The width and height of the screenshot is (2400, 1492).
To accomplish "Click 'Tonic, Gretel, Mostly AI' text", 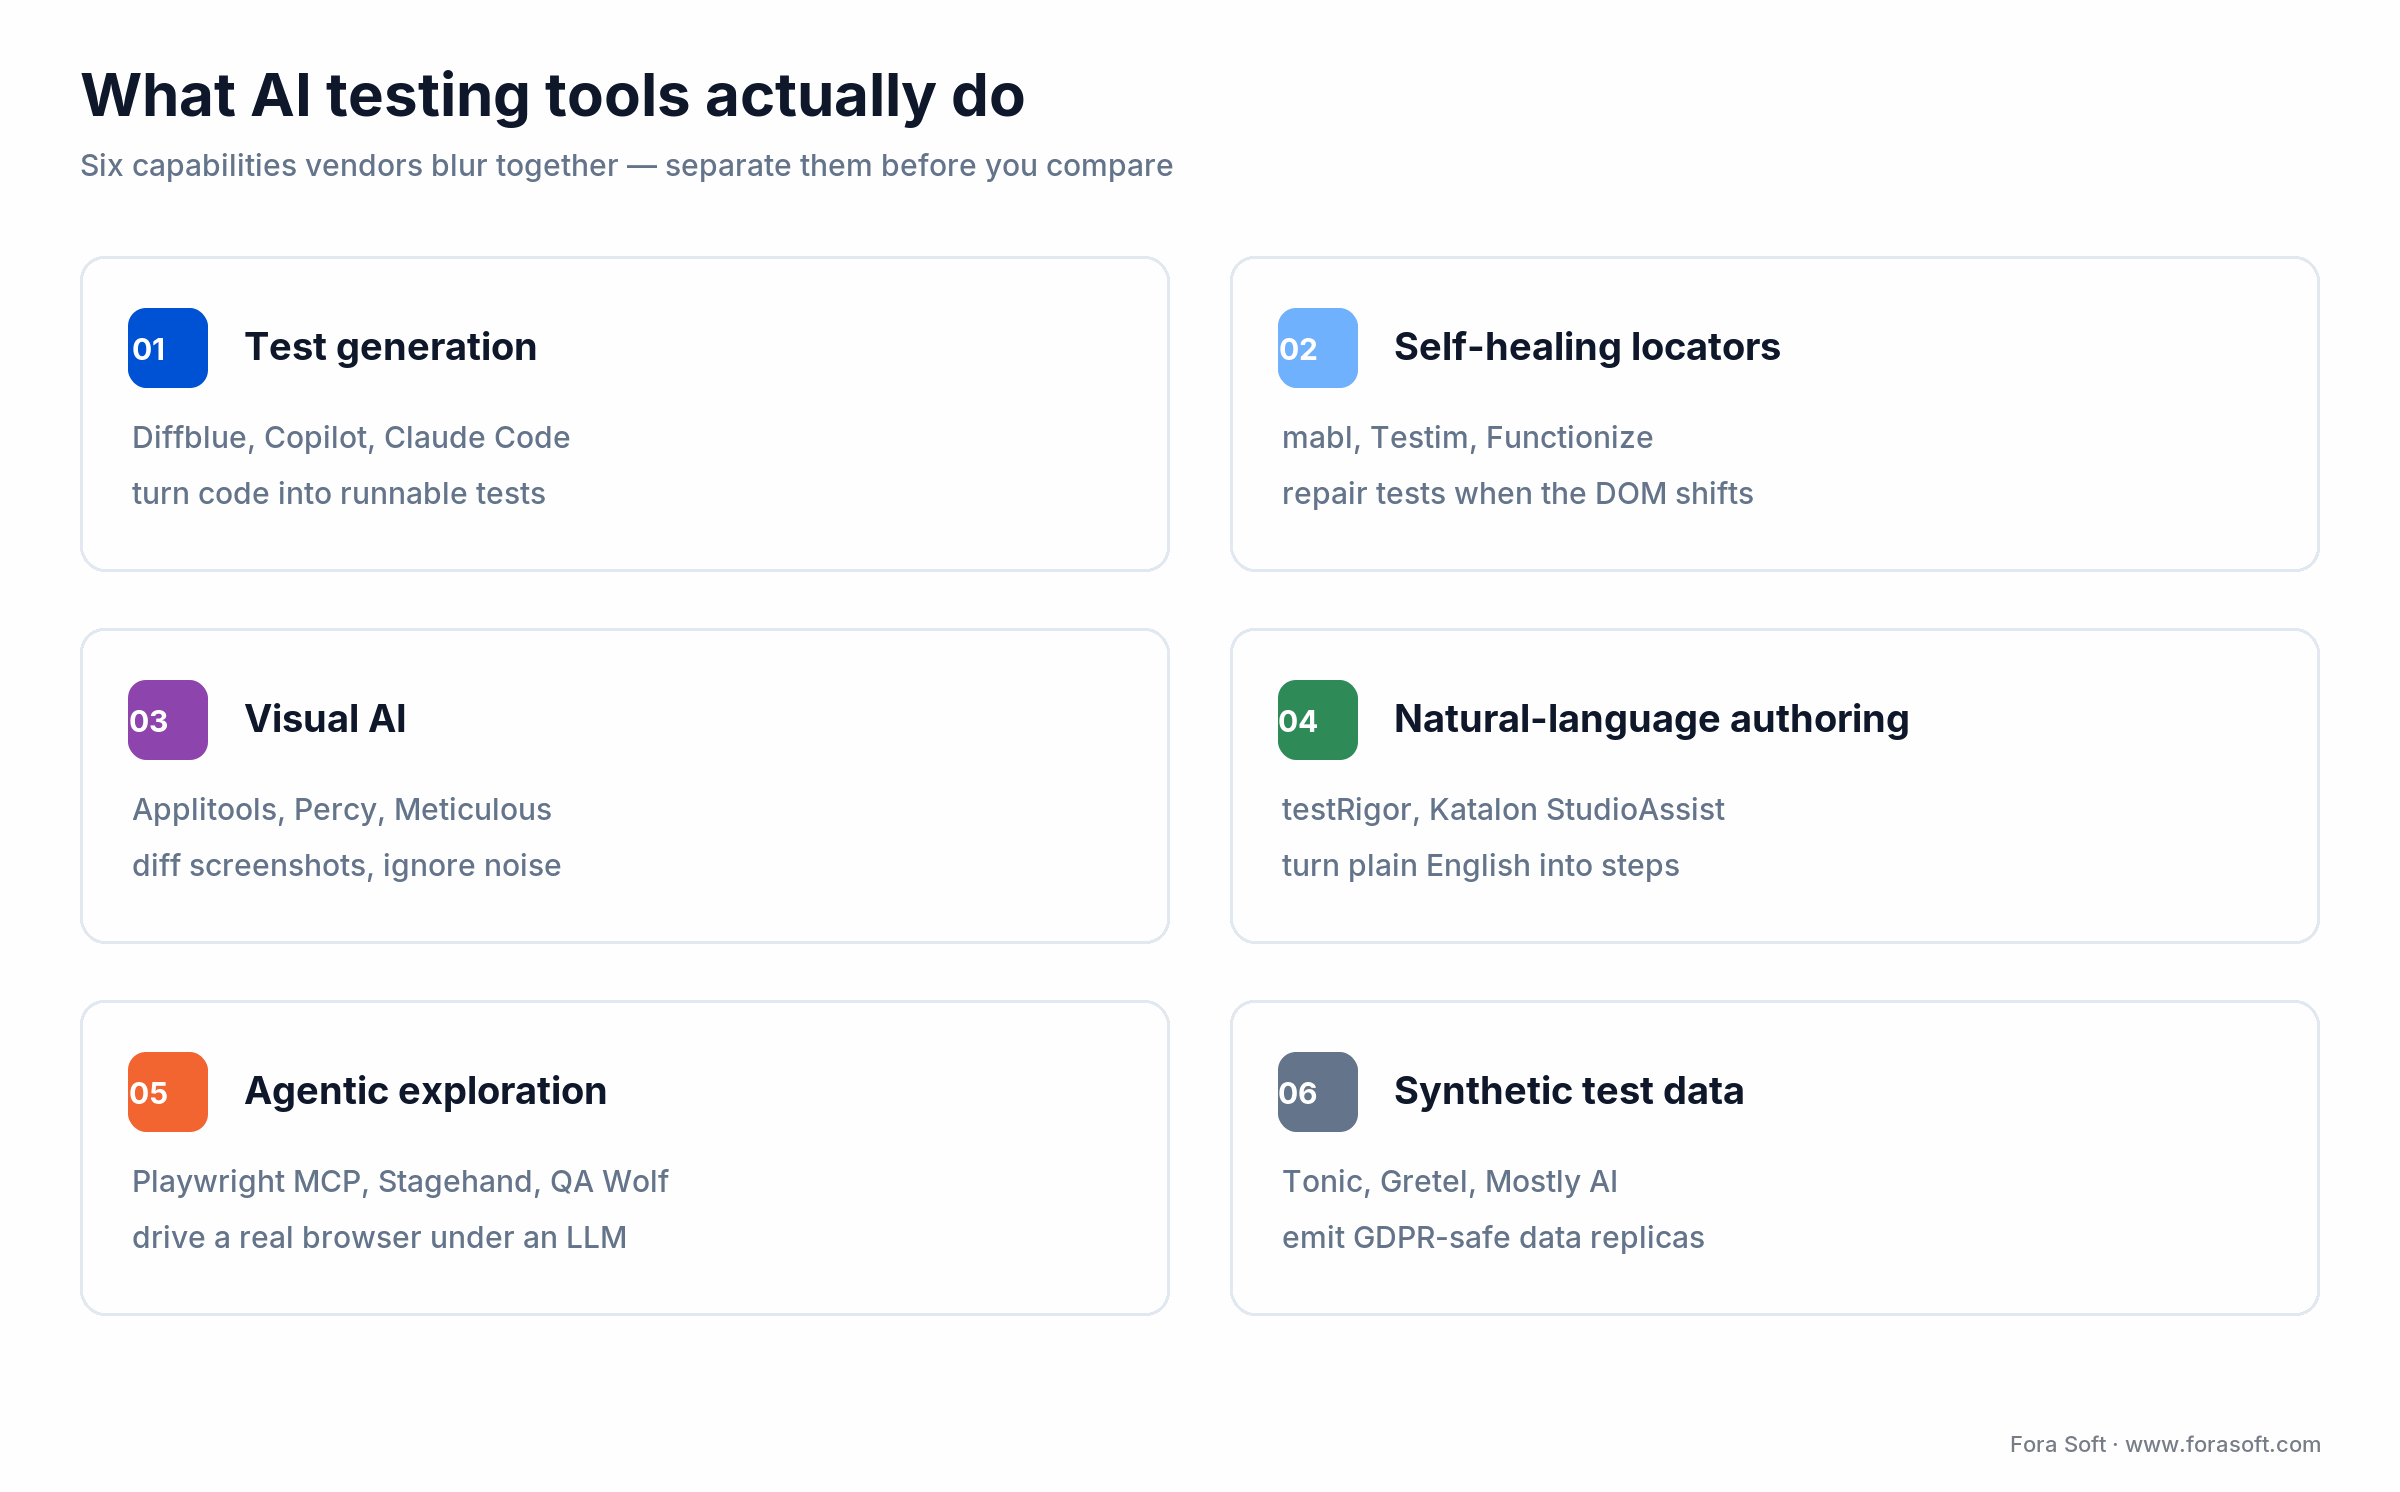I will [1450, 1182].
